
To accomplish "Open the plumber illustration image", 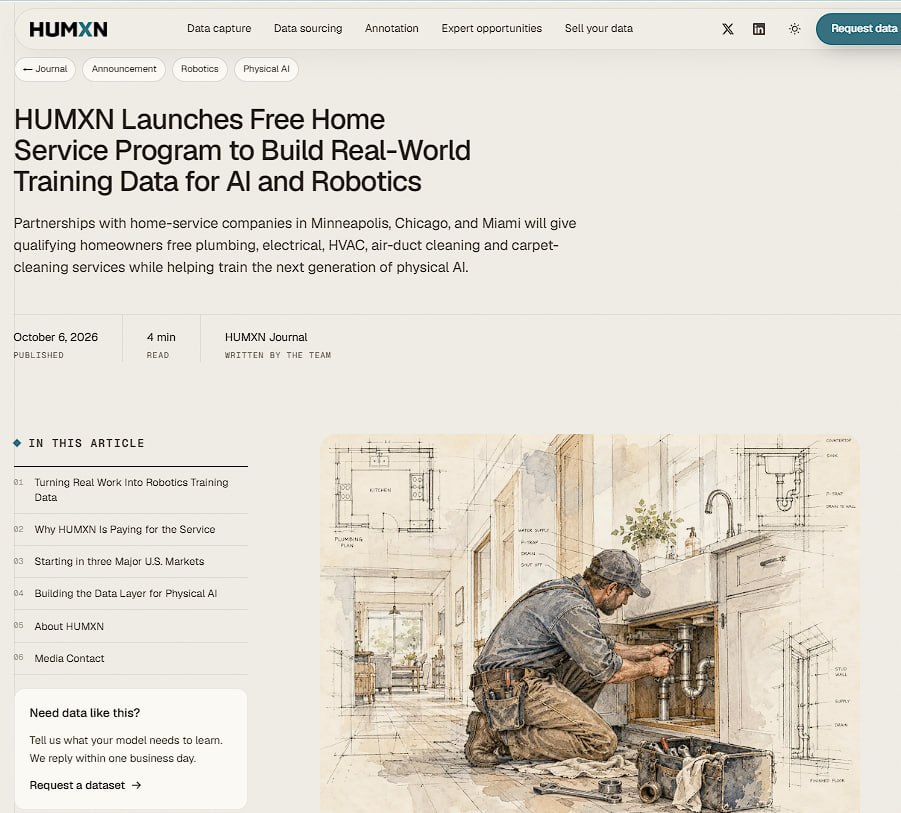I will pos(590,623).
